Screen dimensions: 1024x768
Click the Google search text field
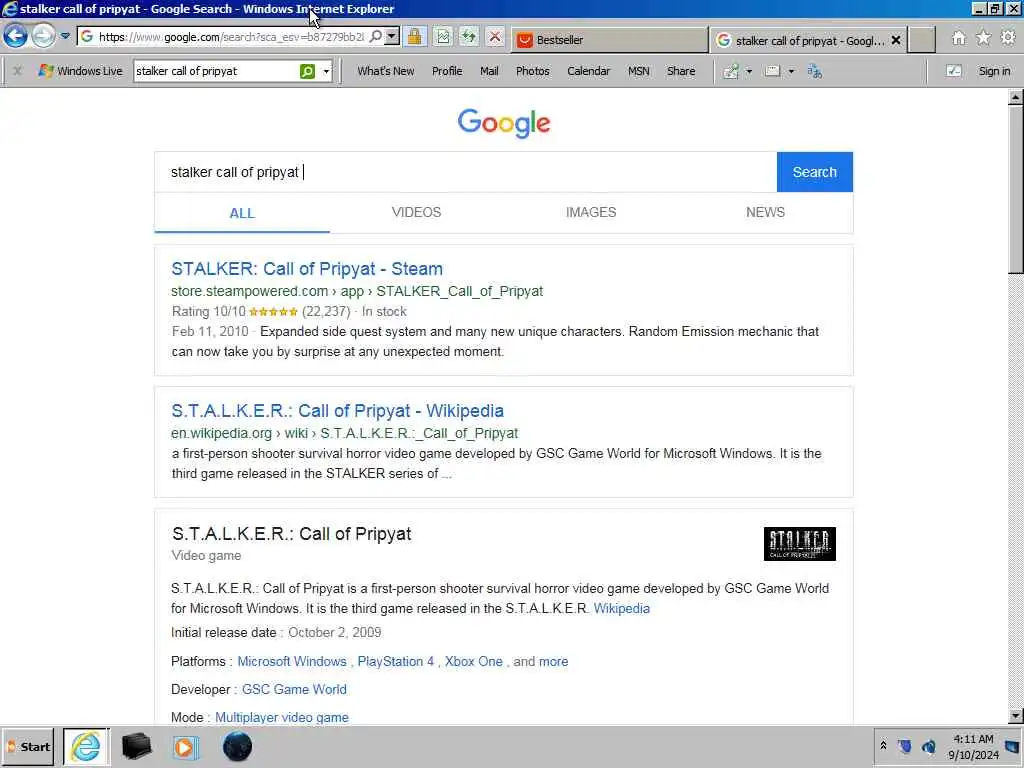pos(466,172)
